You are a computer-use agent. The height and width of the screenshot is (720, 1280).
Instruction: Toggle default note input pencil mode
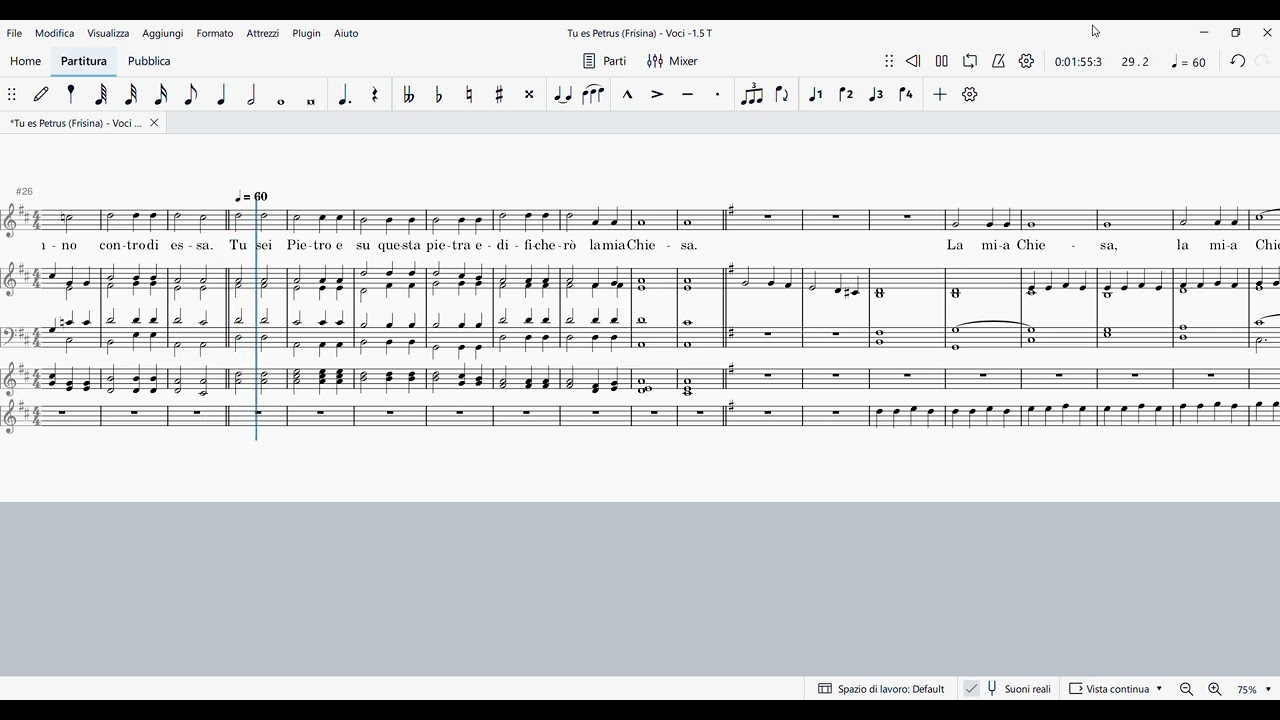[x=41, y=94]
